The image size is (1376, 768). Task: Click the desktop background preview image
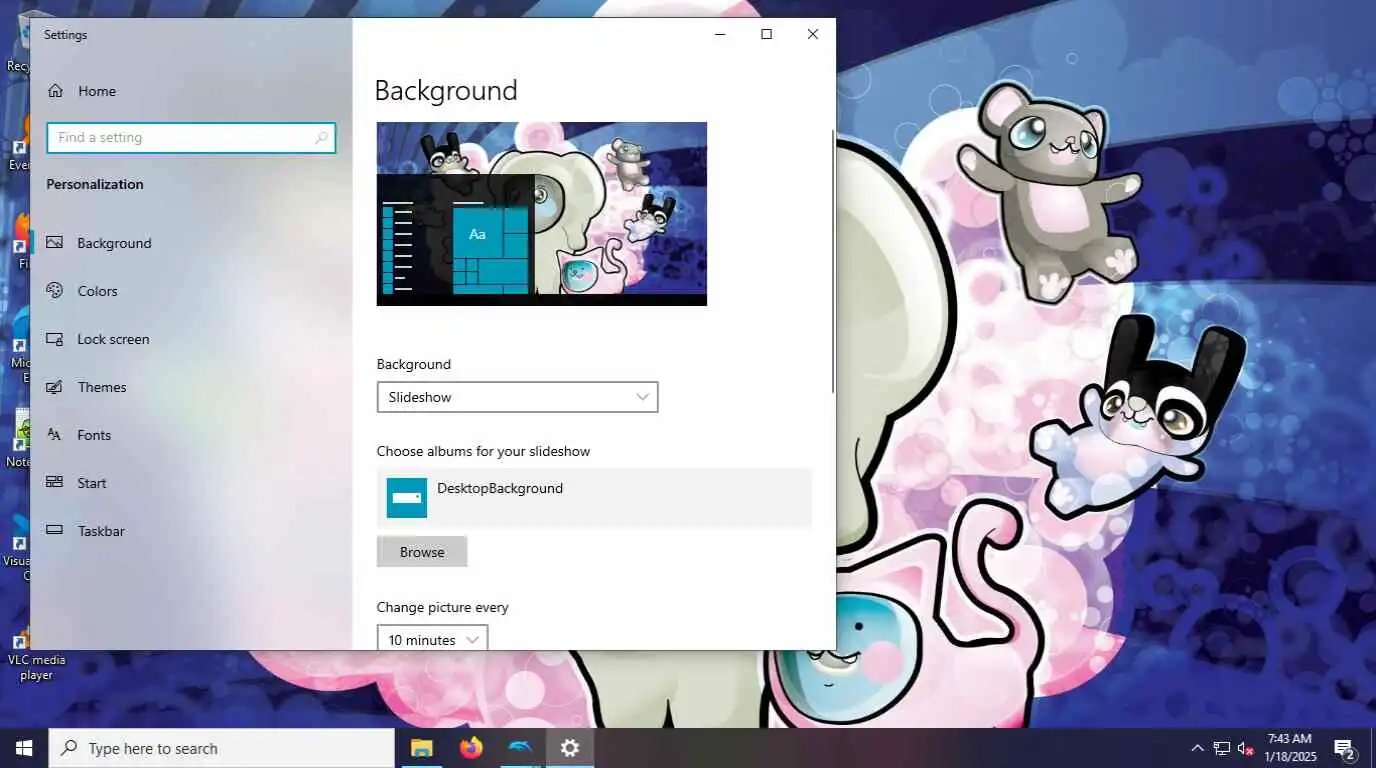542,214
